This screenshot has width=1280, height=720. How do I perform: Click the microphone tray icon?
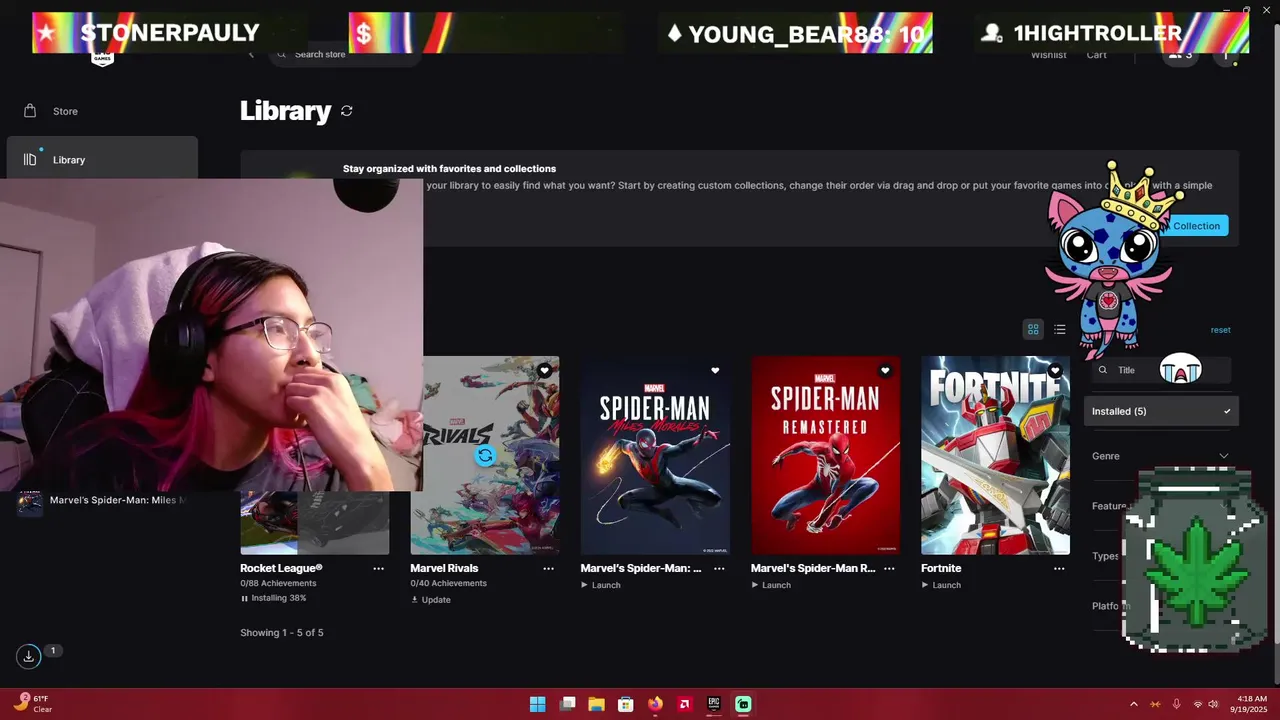tap(1176, 704)
